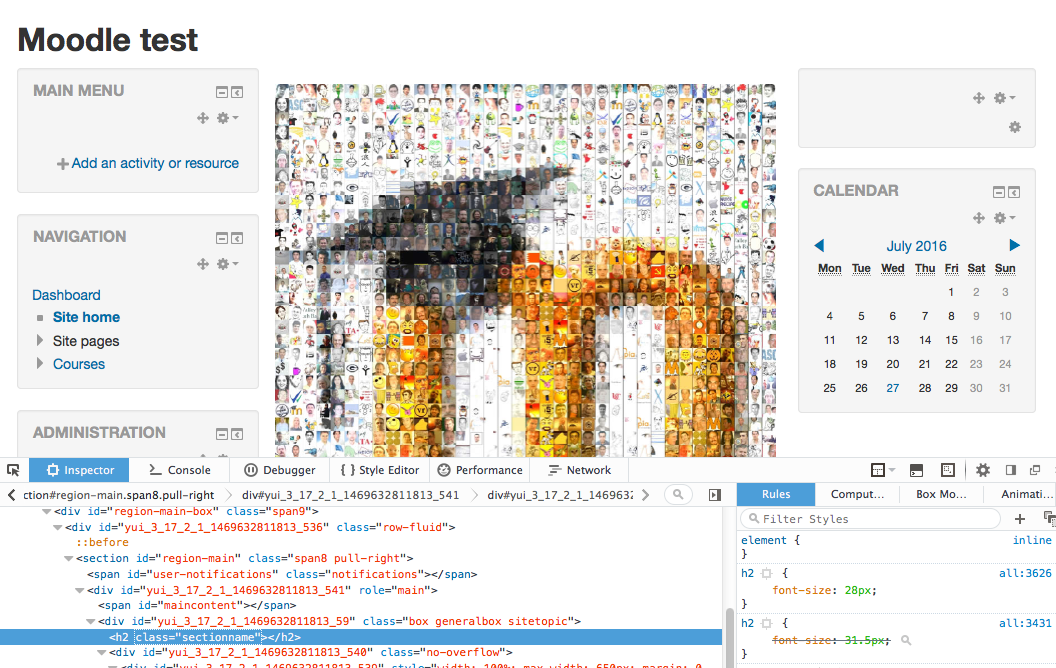This screenshot has height=668, width=1056.
Task: Switch to the Network tab
Action: [x=579, y=470]
